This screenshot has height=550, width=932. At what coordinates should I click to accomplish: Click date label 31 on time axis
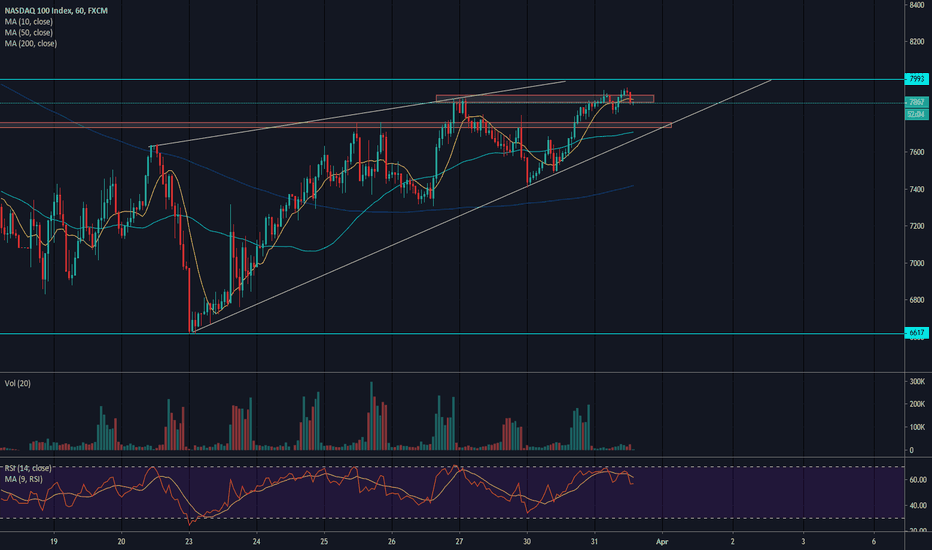(x=594, y=542)
